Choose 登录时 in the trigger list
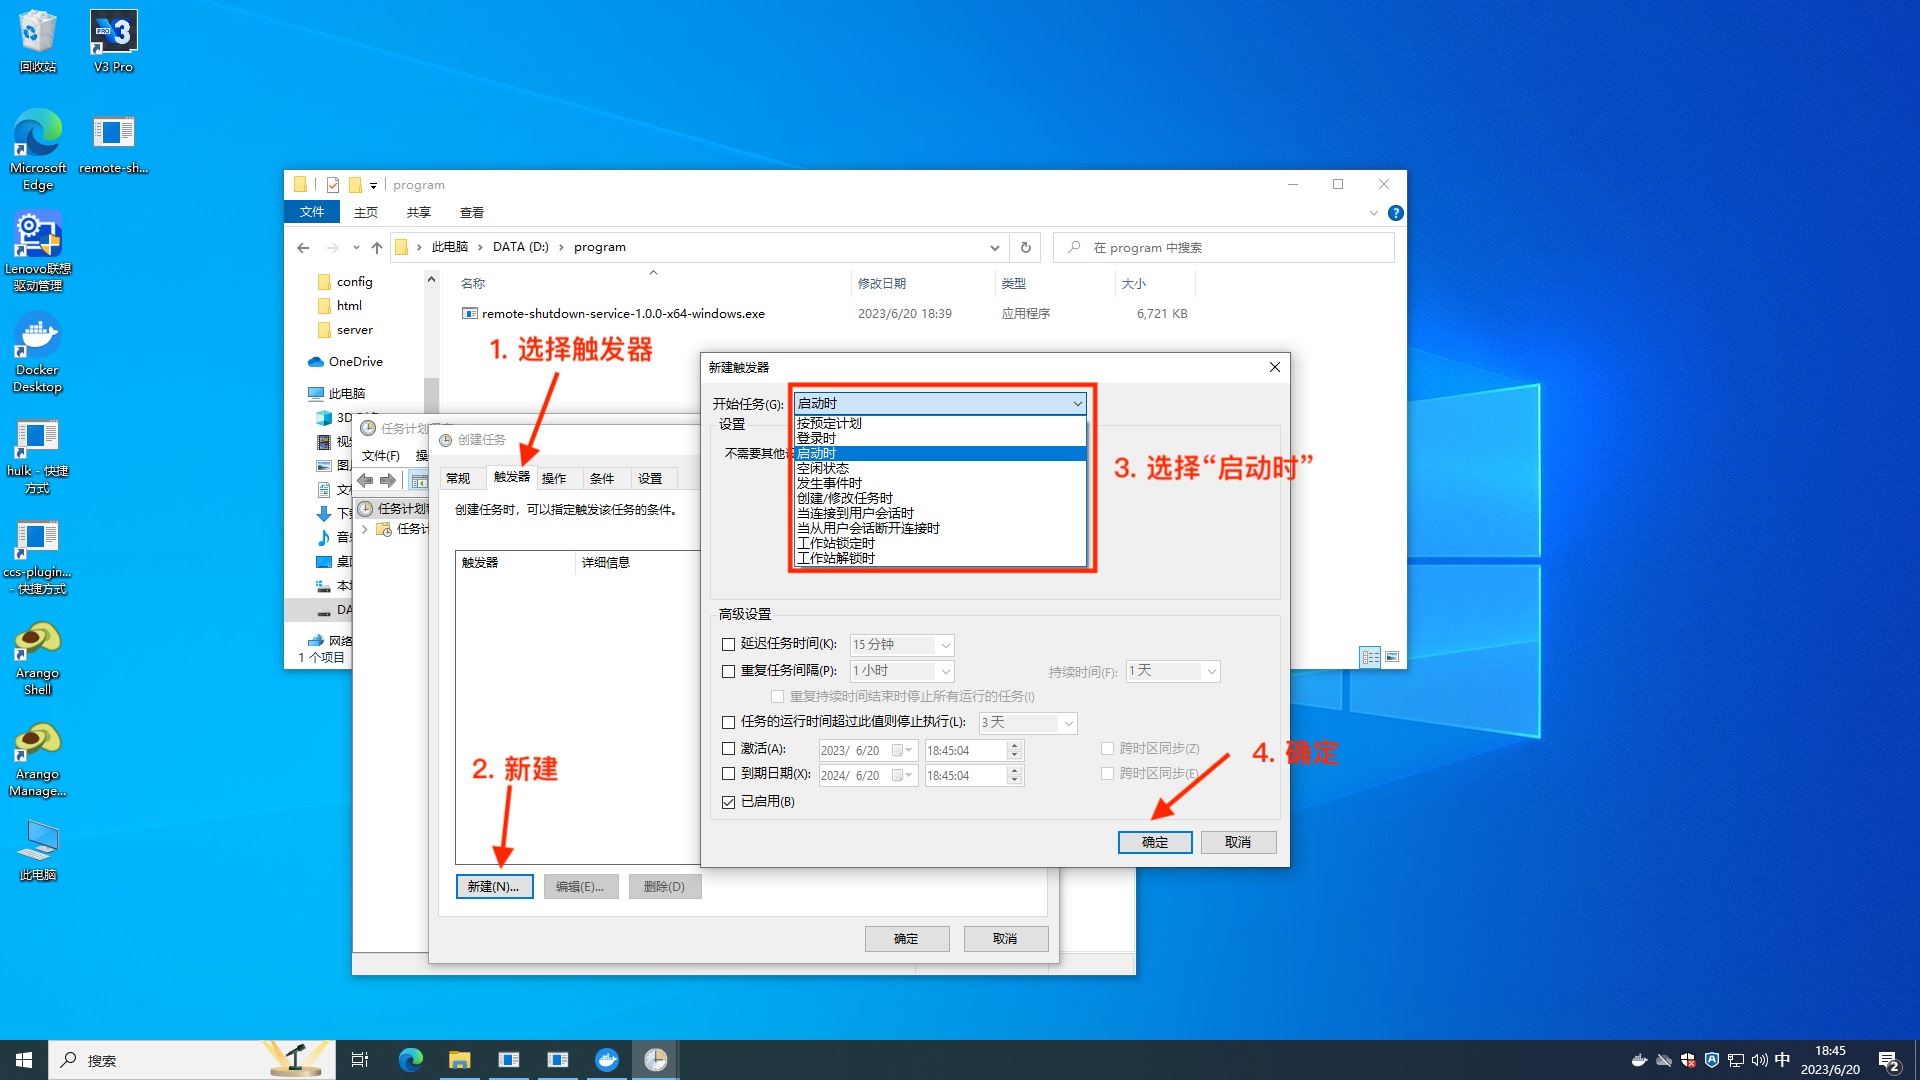 coord(940,438)
